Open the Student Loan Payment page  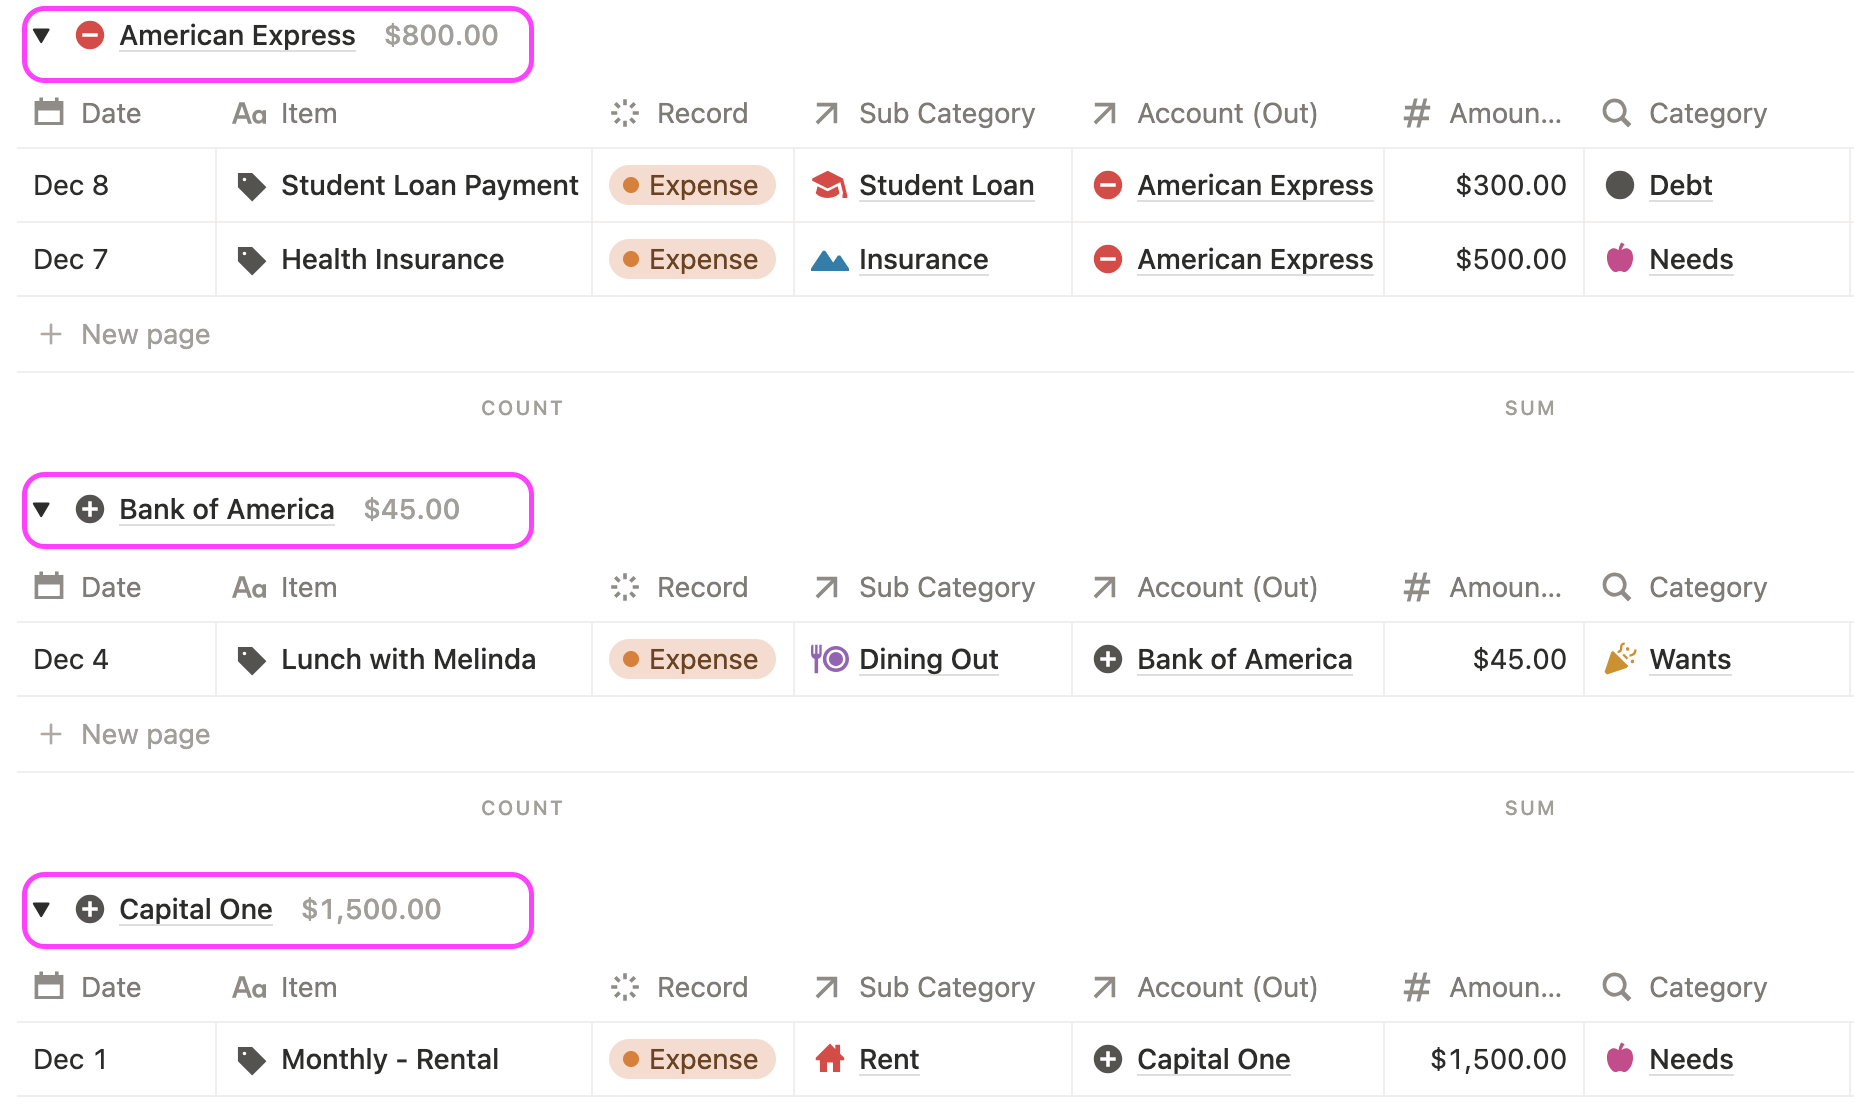[x=429, y=186]
